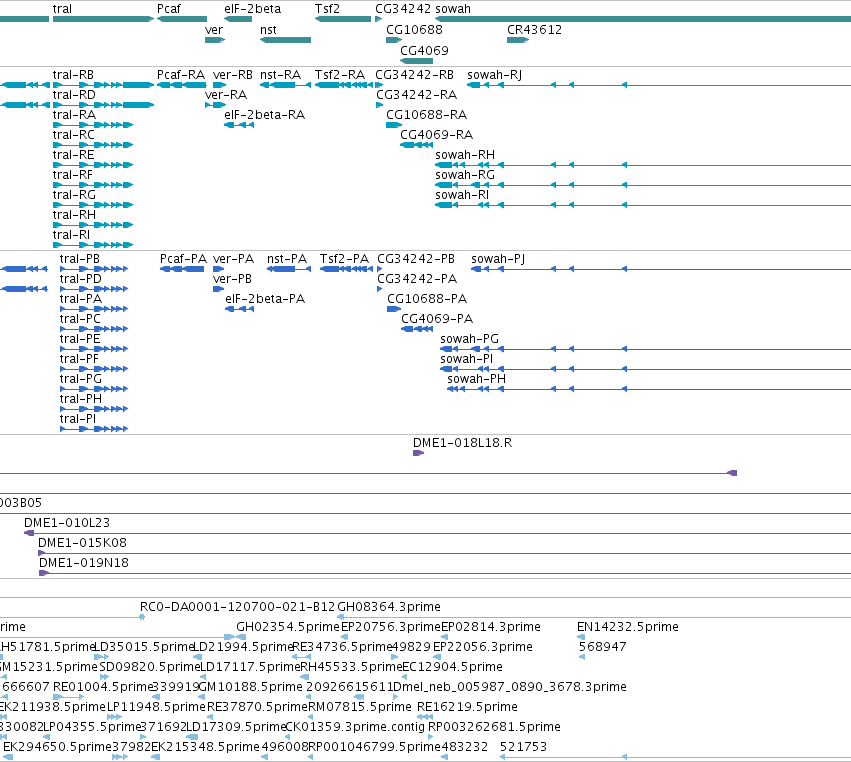This screenshot has width=851, height=762.
Task: Click transcript label Pcaf-RA
Action: [x=181, y=75]
